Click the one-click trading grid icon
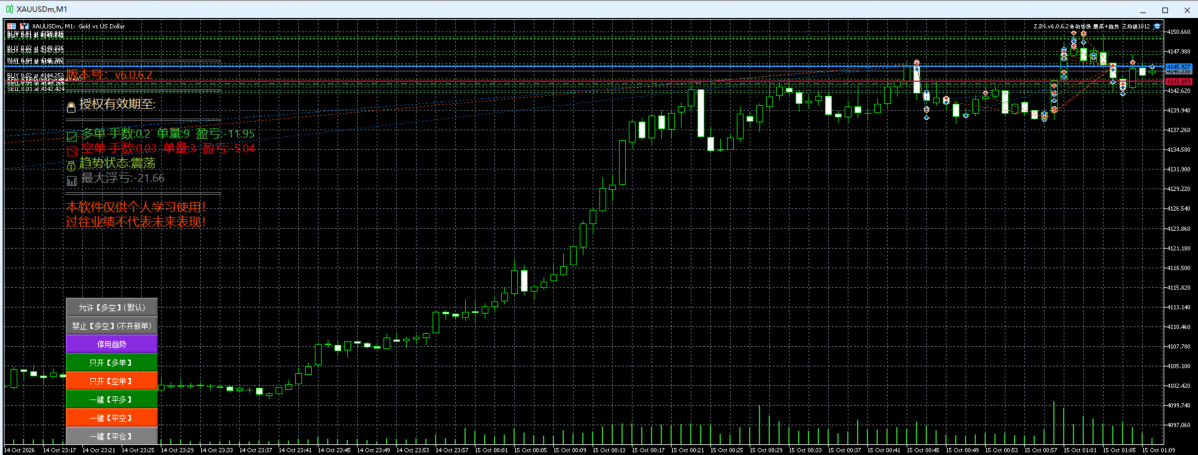The width and height of the screenshot is (1198, 455). pyautogui.click(x=11, y=26)
